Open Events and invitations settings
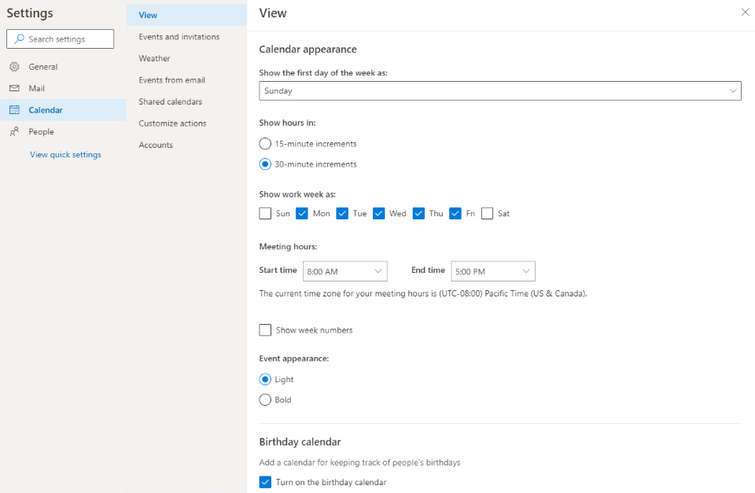Screen dimensions: 755x493 click(179, 37)
